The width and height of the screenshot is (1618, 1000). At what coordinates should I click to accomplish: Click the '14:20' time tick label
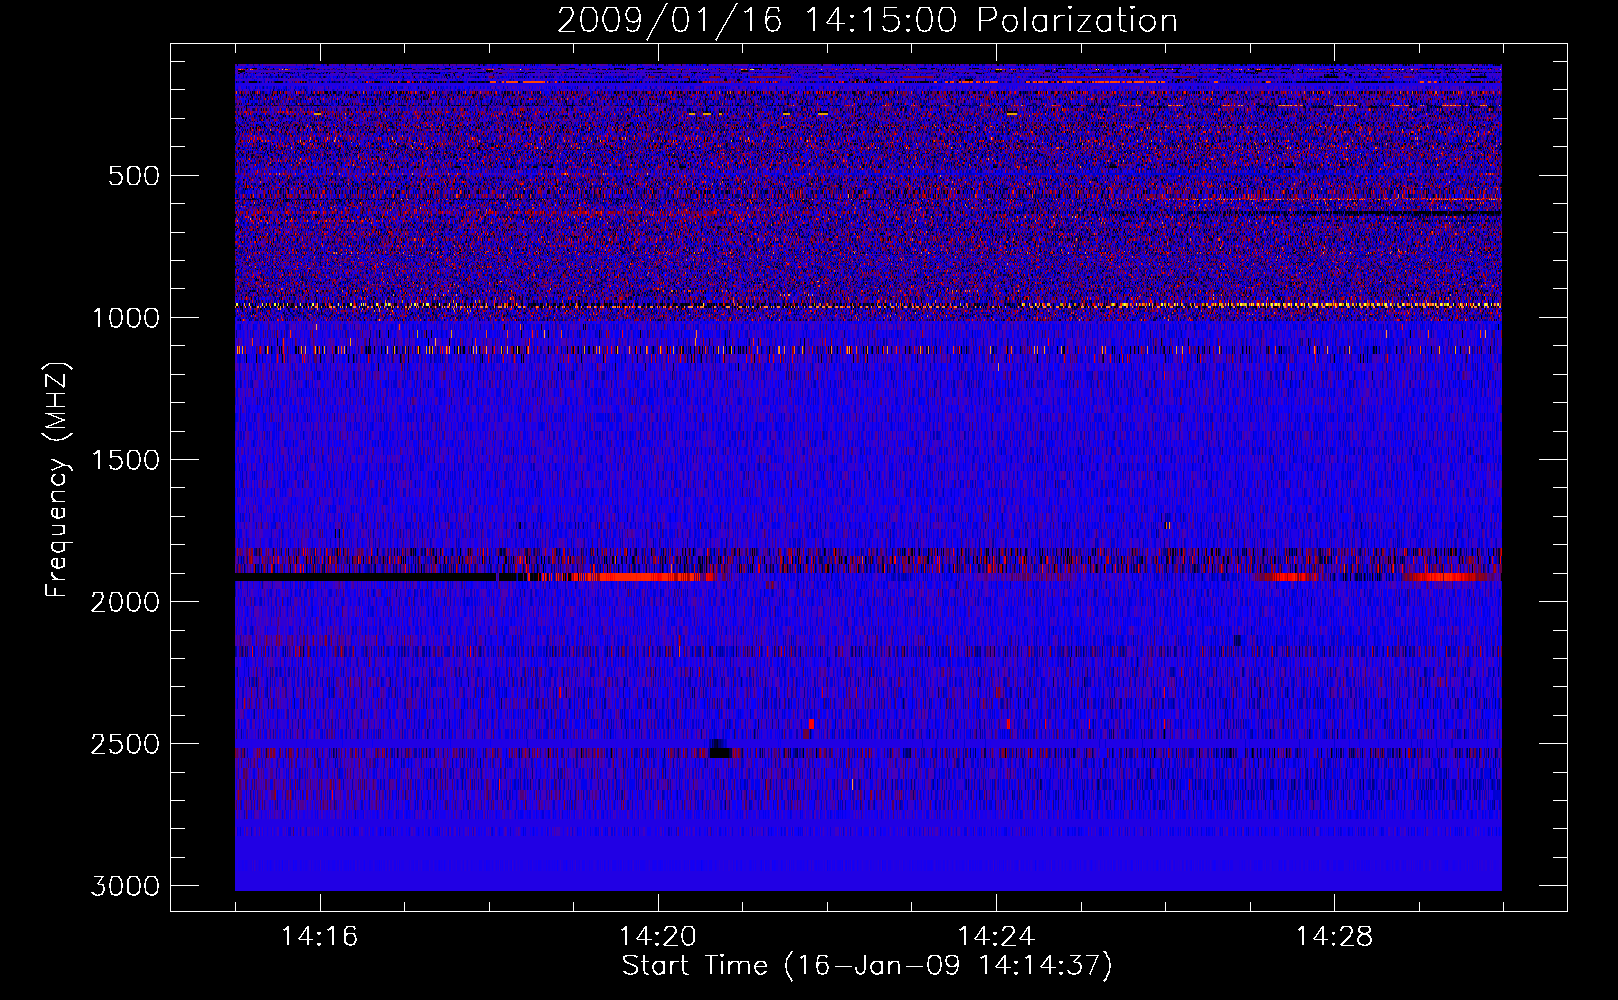click(657, 937)
